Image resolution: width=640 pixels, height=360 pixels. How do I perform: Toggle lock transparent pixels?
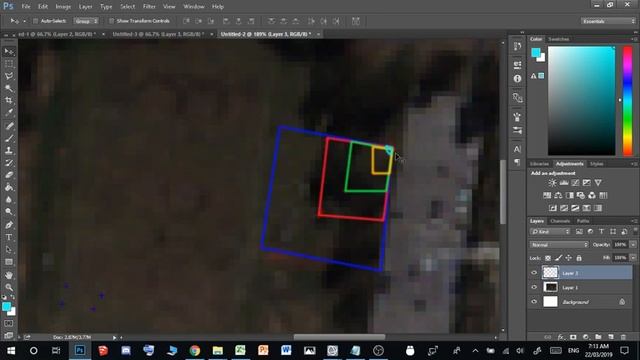(548, 258)
